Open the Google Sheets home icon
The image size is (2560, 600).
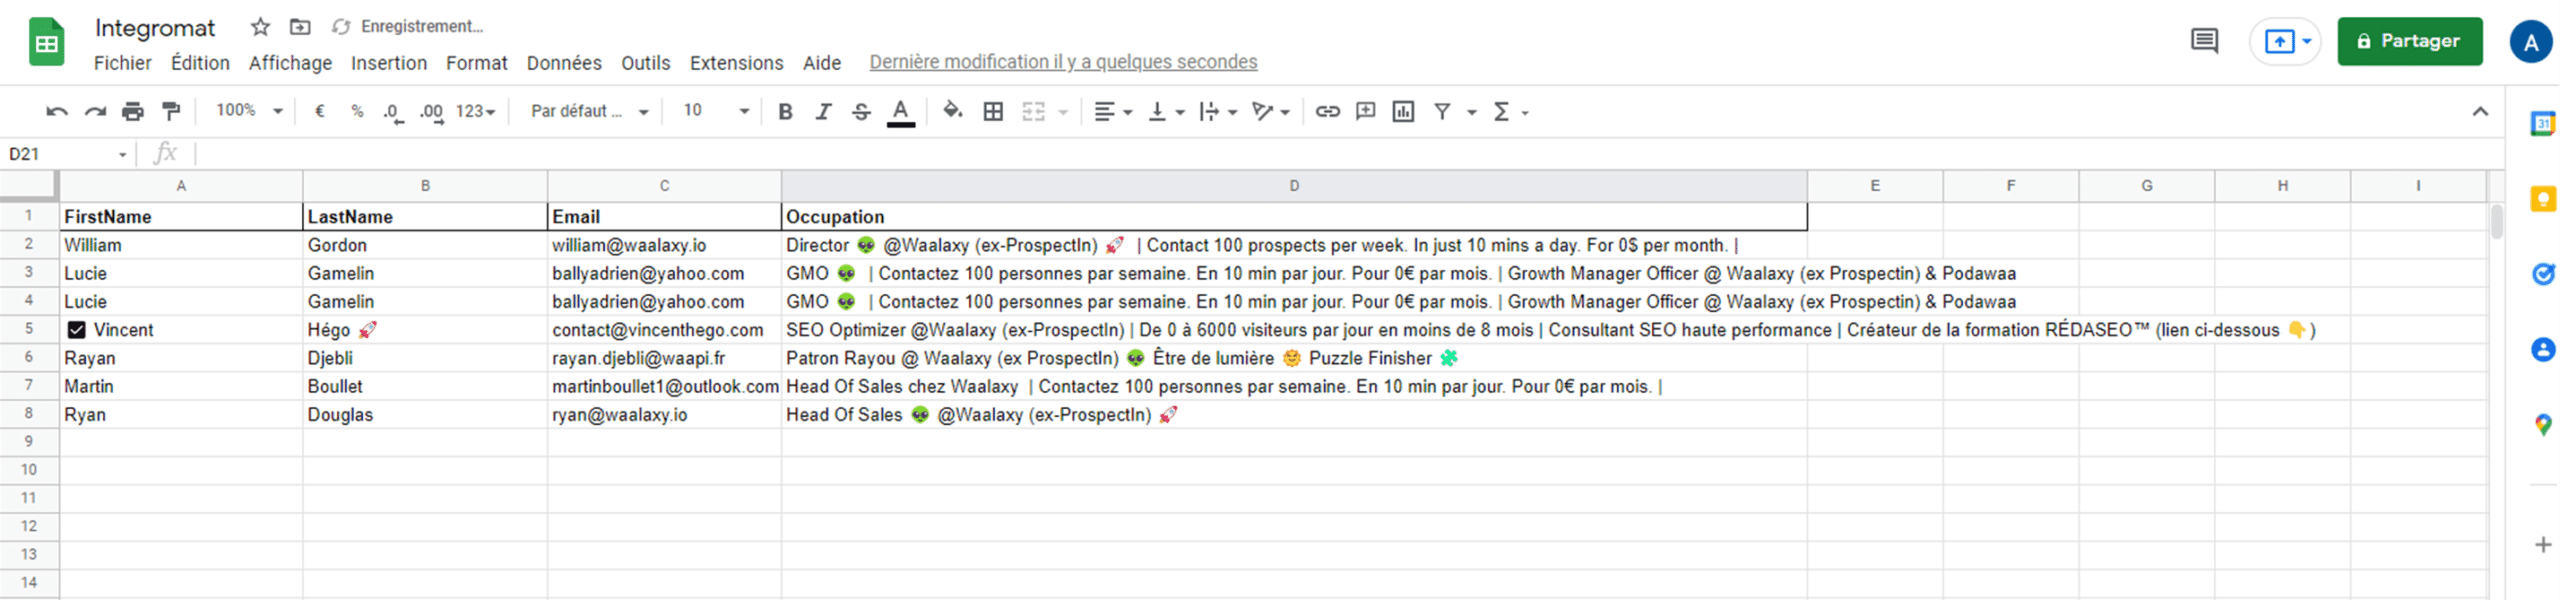coord(46,42)
